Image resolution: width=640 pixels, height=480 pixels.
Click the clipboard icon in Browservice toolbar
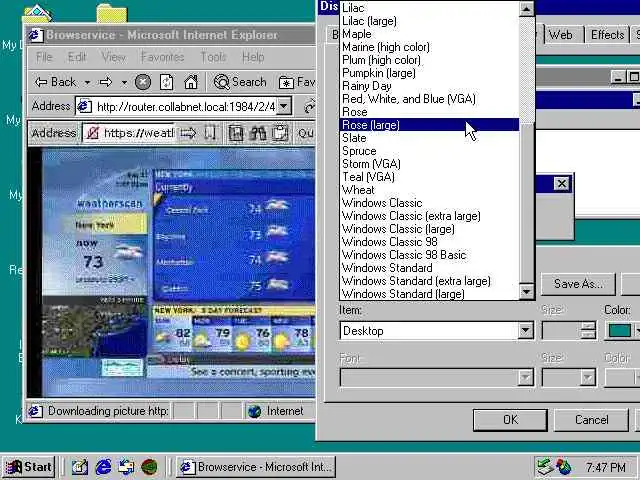point(280,133)
